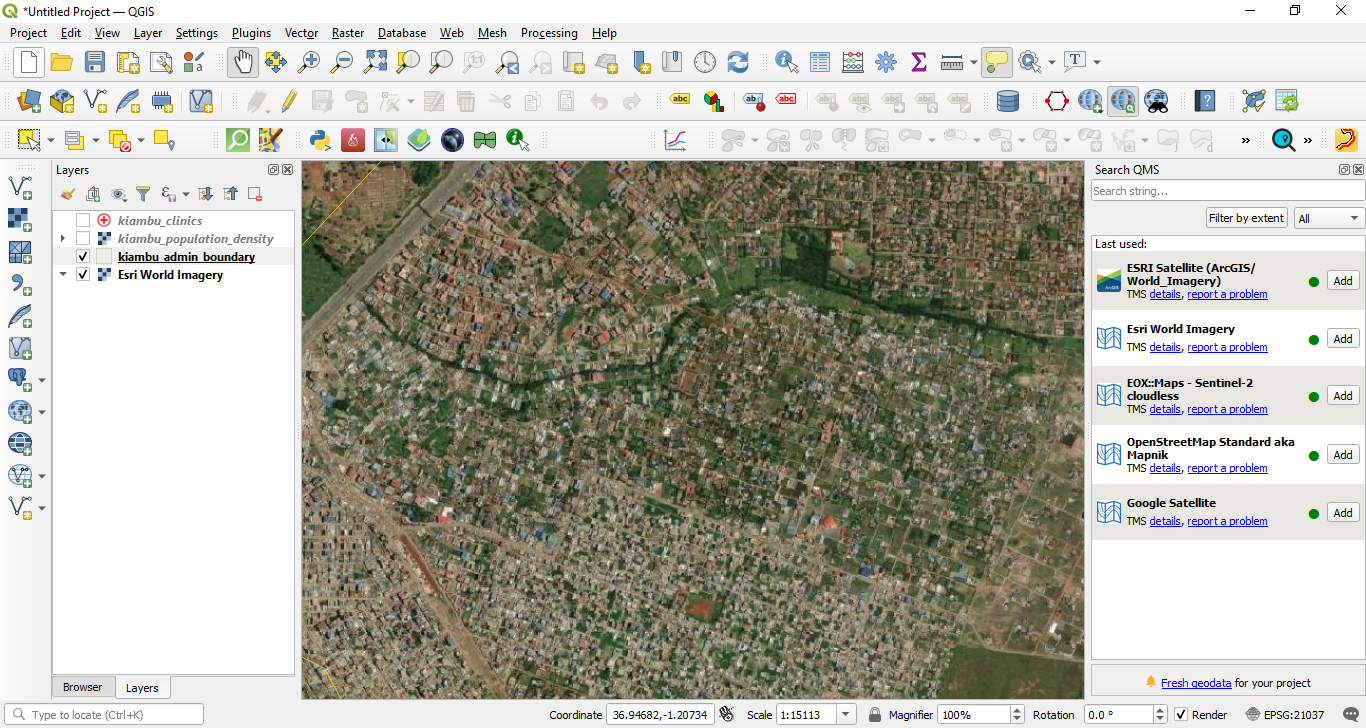
Task: Open the Add PostGIS layer dropdown arrow
Action: point(42,380)
